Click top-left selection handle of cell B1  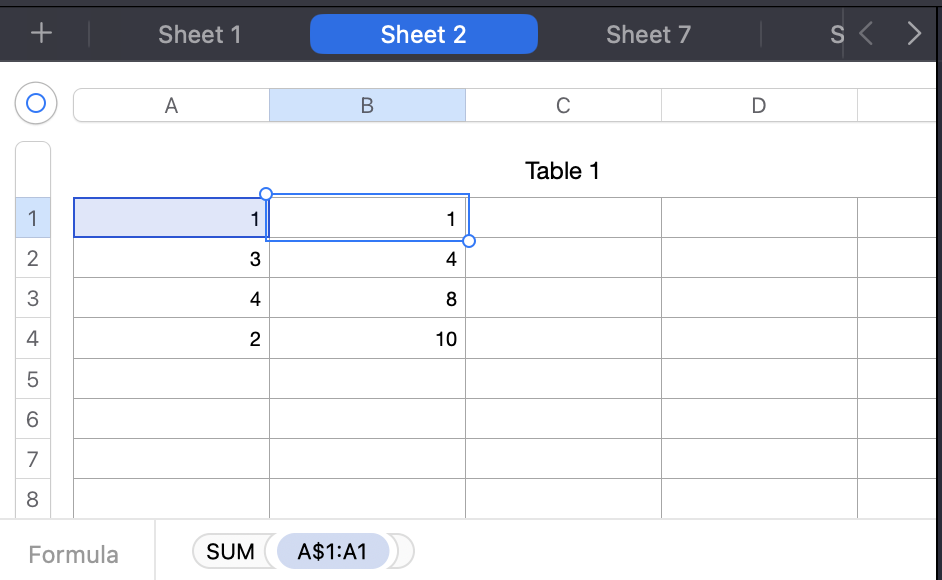pyautogui.click(x=266, y=193)
